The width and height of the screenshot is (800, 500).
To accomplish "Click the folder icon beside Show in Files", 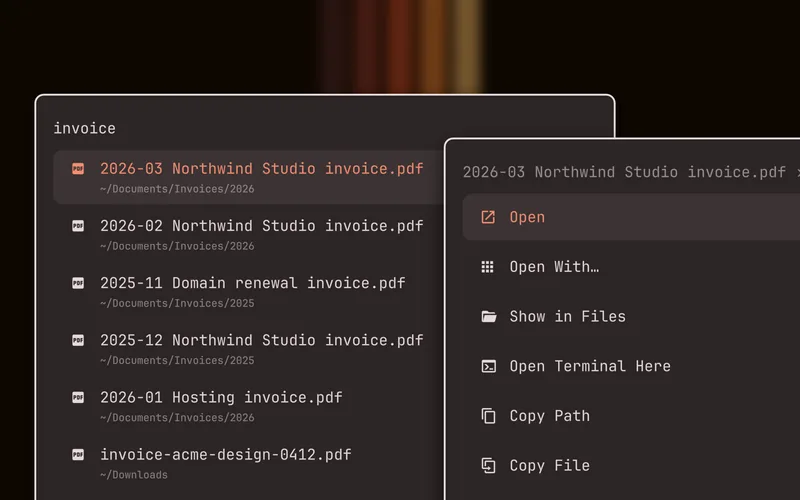I will click(488, 316).
